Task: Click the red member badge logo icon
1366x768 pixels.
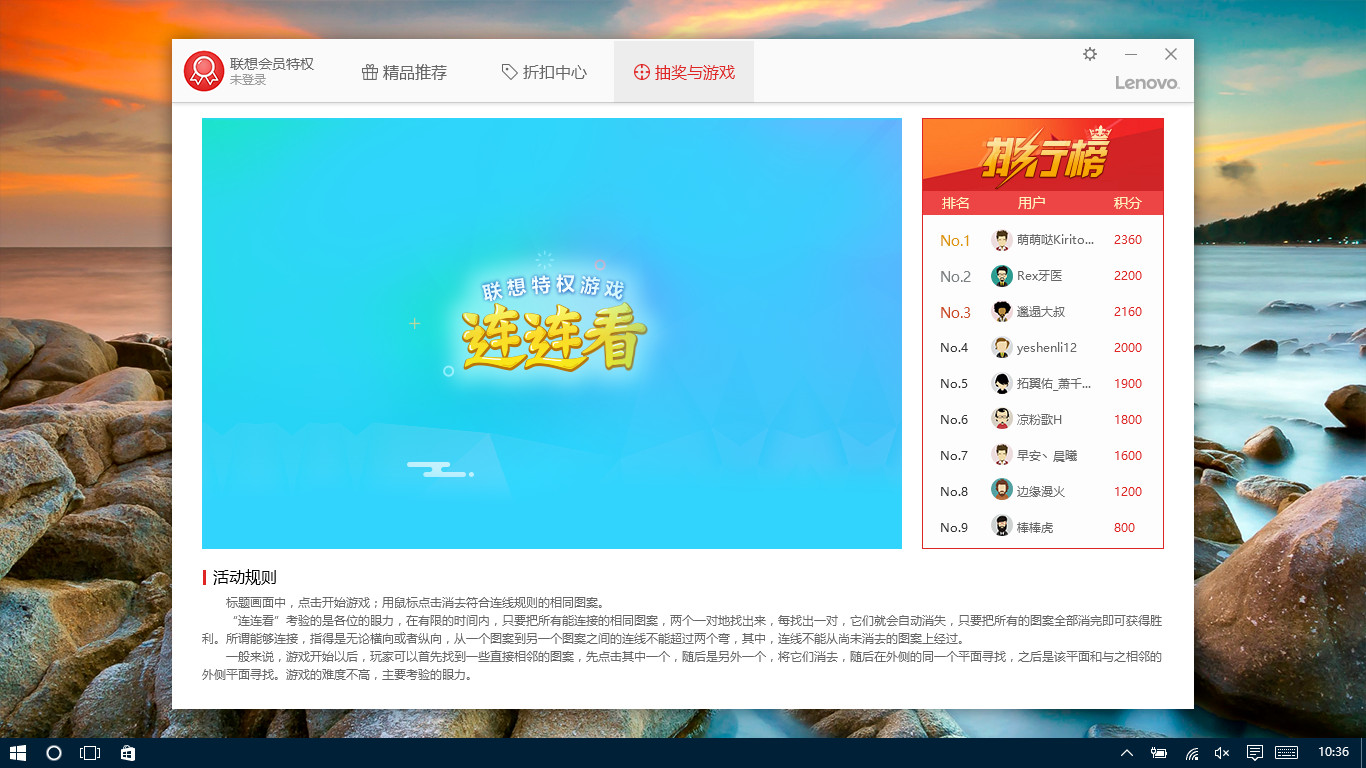Action: coord(204,71)
